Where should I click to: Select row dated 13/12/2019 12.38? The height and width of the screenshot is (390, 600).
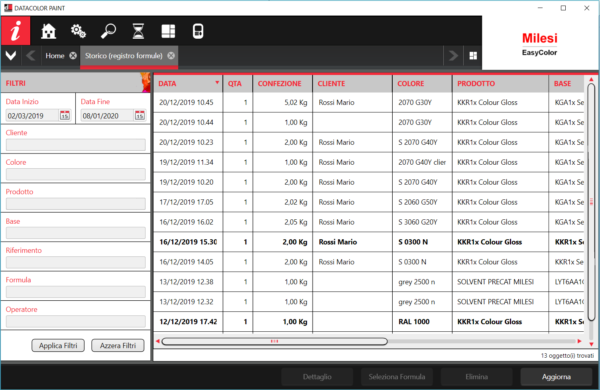(369, 282)
